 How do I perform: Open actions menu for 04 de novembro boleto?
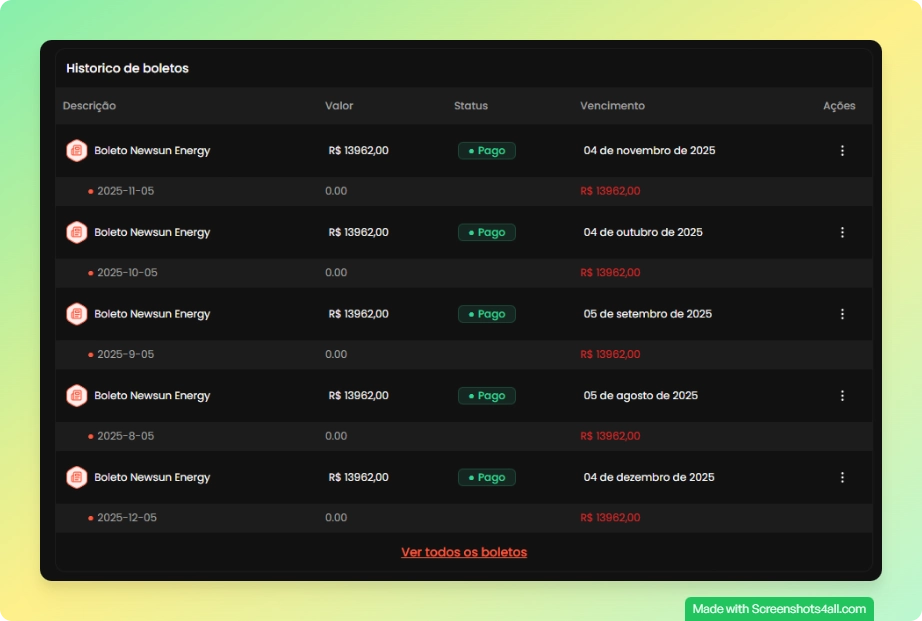tap(842, 151)
